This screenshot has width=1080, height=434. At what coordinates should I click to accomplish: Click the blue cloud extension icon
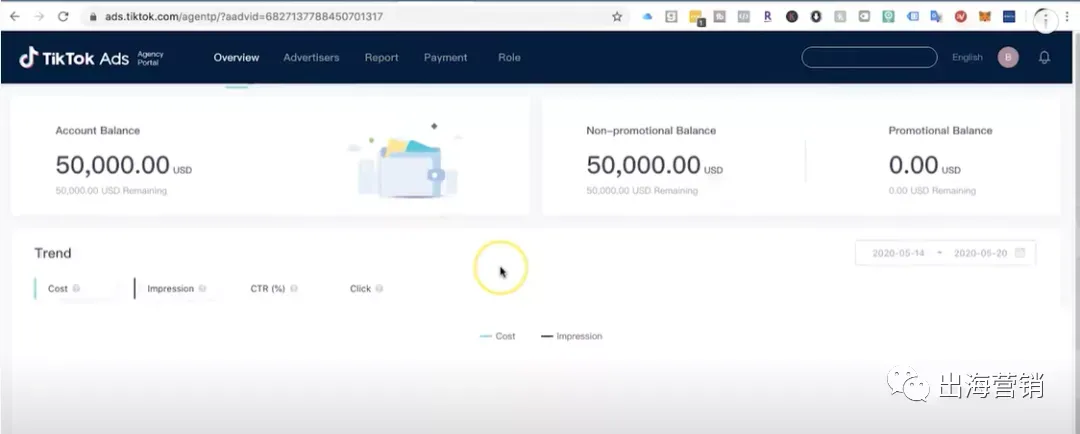[x=647, y=17]
